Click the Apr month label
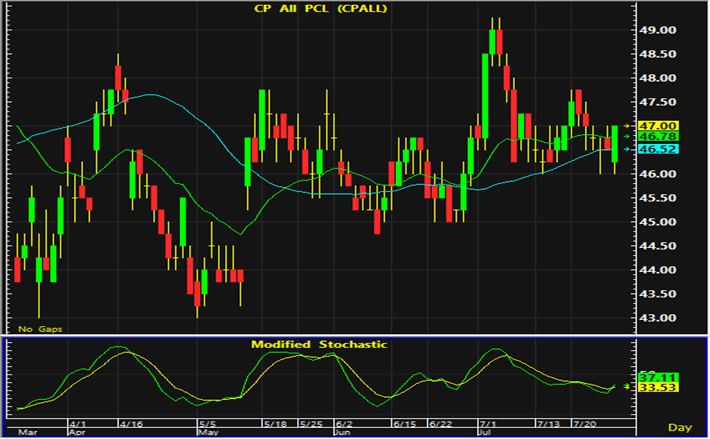This screenshot has height=439, width=710. (79, 433)
